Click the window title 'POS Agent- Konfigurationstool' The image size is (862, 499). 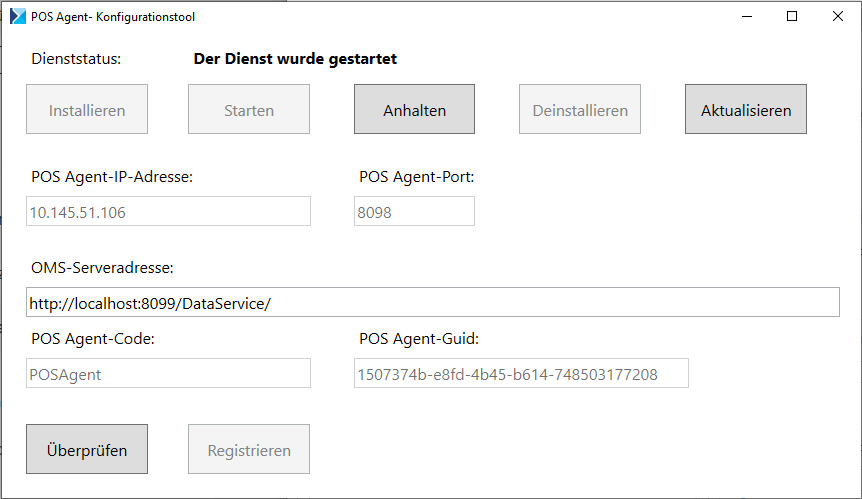(113, 17)
